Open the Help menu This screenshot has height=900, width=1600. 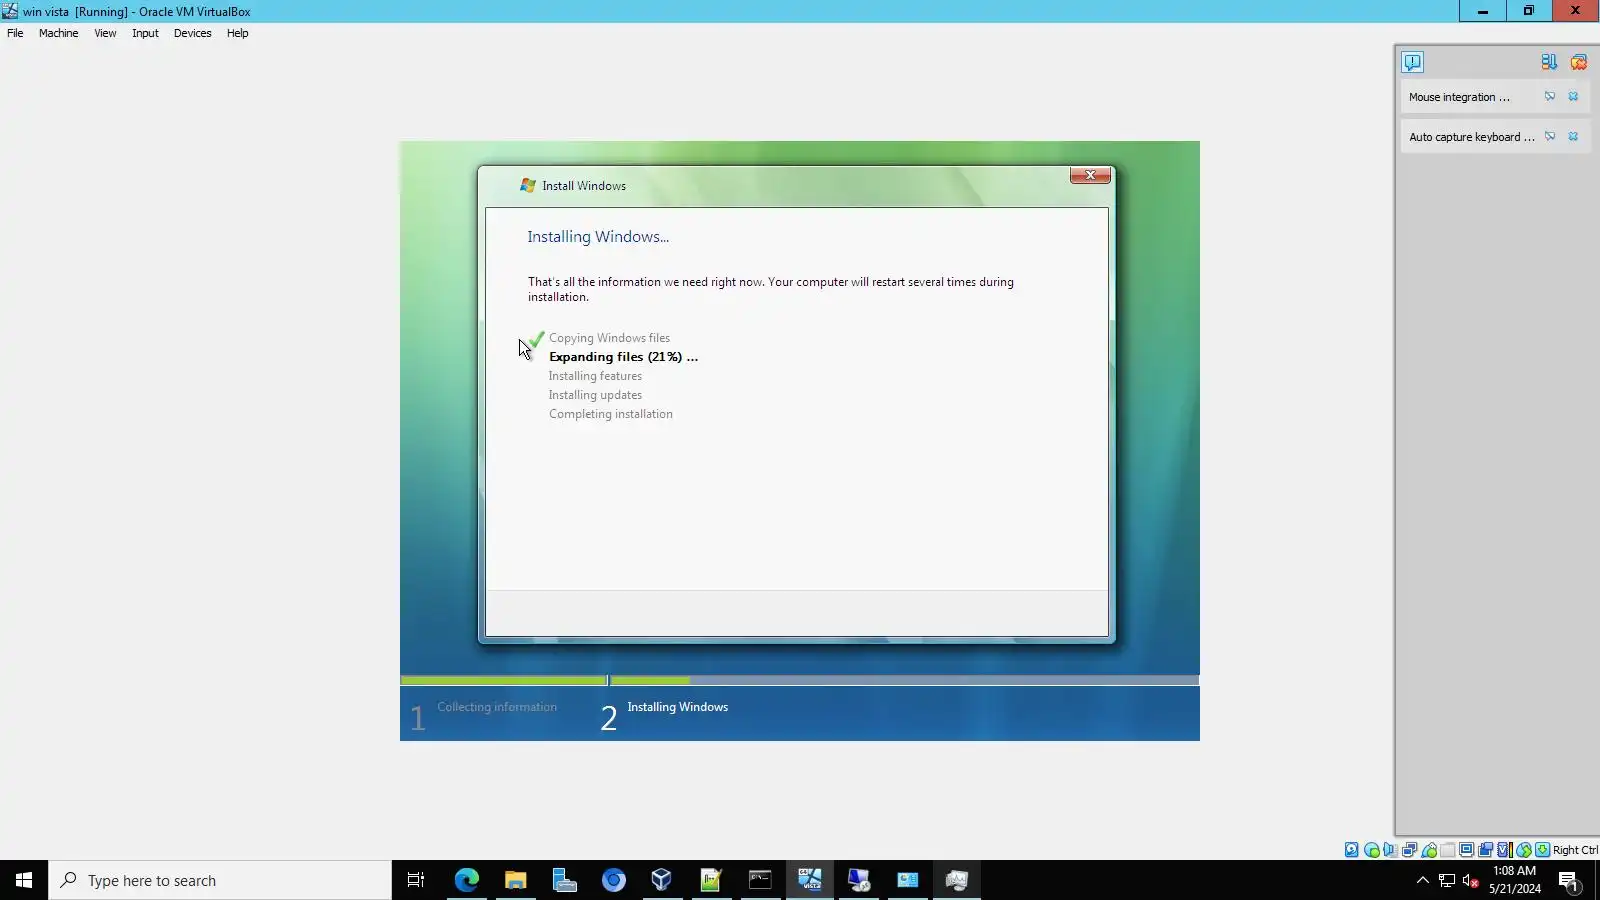point(237,33)
